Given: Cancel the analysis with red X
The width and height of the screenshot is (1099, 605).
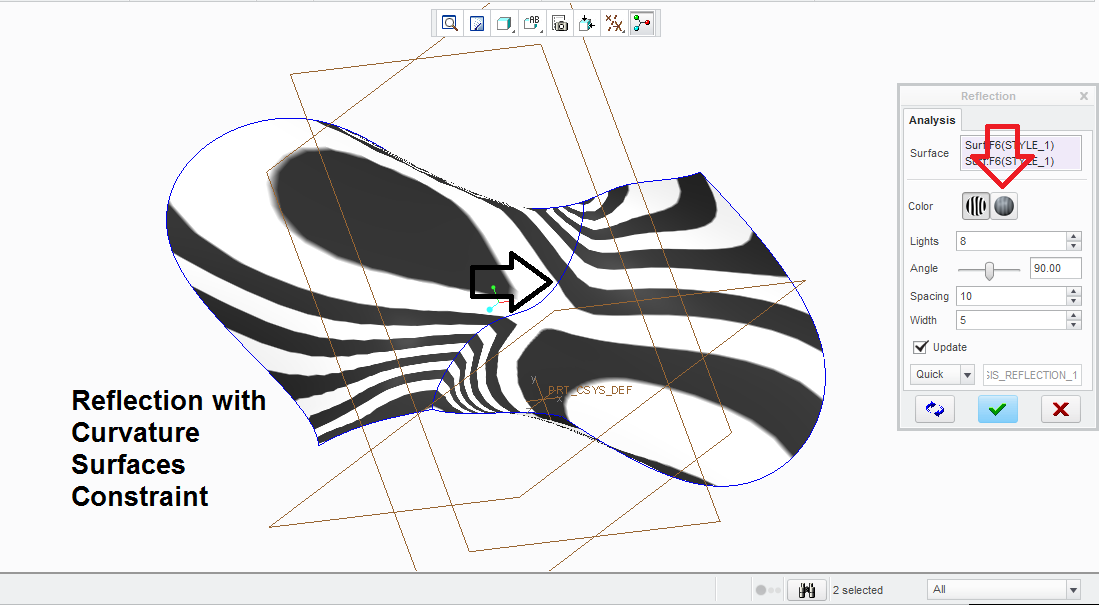Looking at the screenshot, I should (x=1060, y=409).
